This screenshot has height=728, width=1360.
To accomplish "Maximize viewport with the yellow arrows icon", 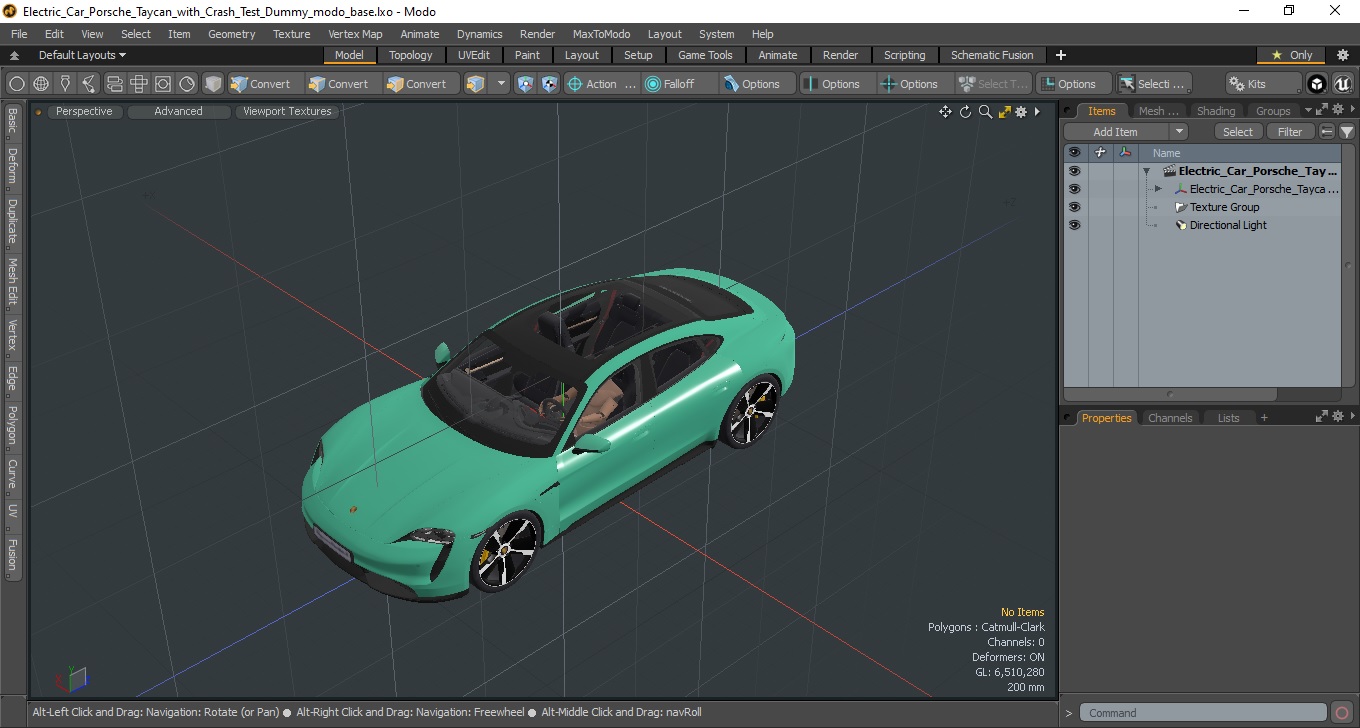I will (1004, 112).
